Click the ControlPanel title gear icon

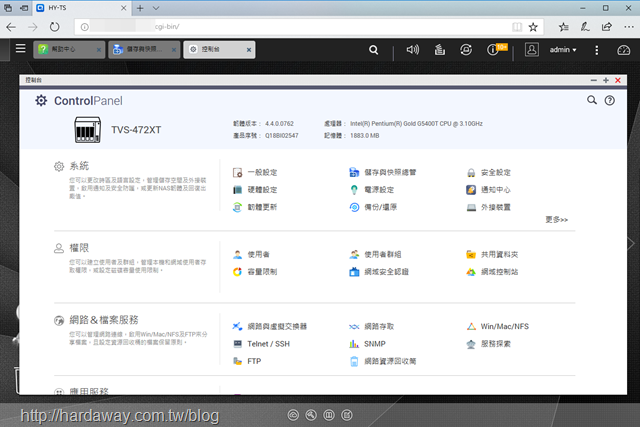41,100
